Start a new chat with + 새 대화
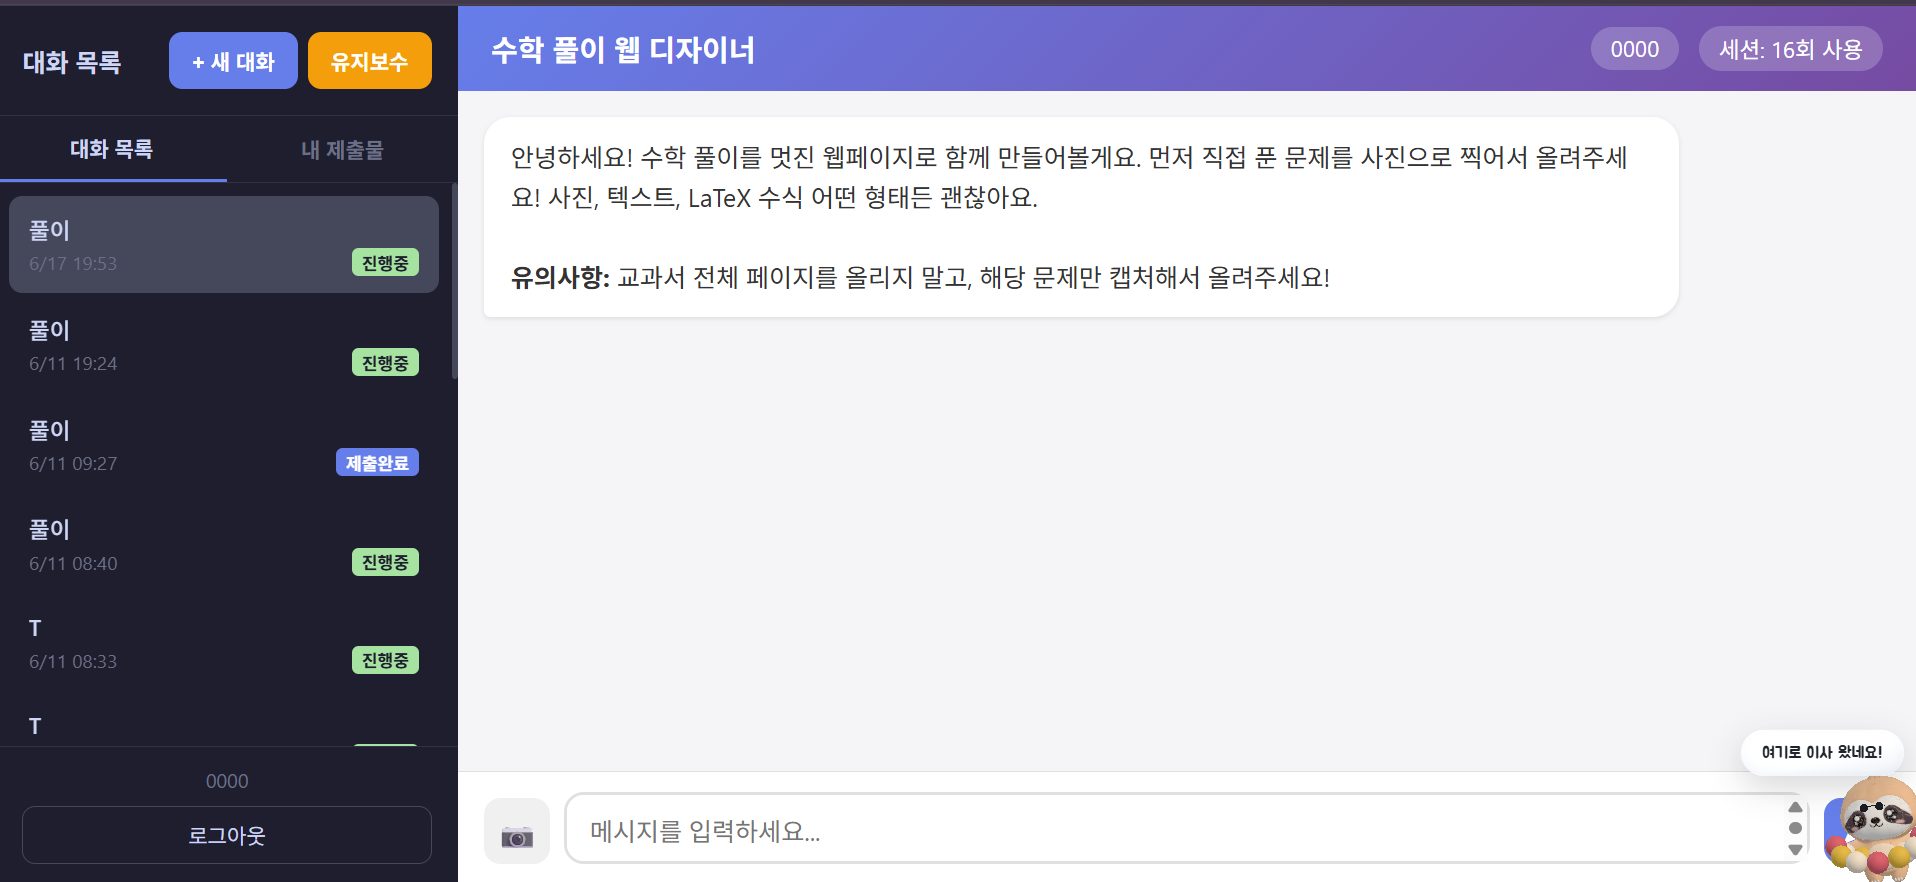 pos(233,61)
